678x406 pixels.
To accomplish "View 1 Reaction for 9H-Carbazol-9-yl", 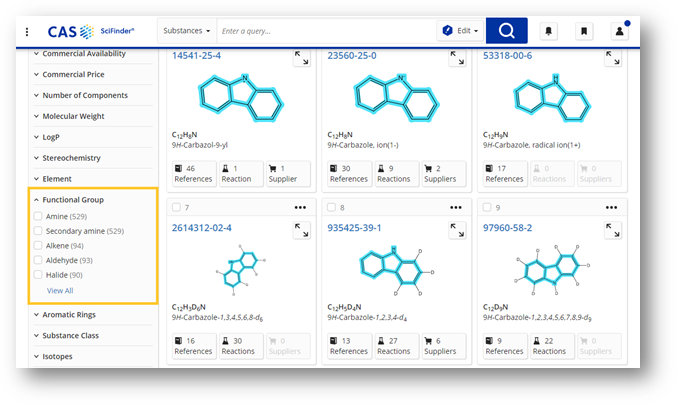I will click(241, 174).
